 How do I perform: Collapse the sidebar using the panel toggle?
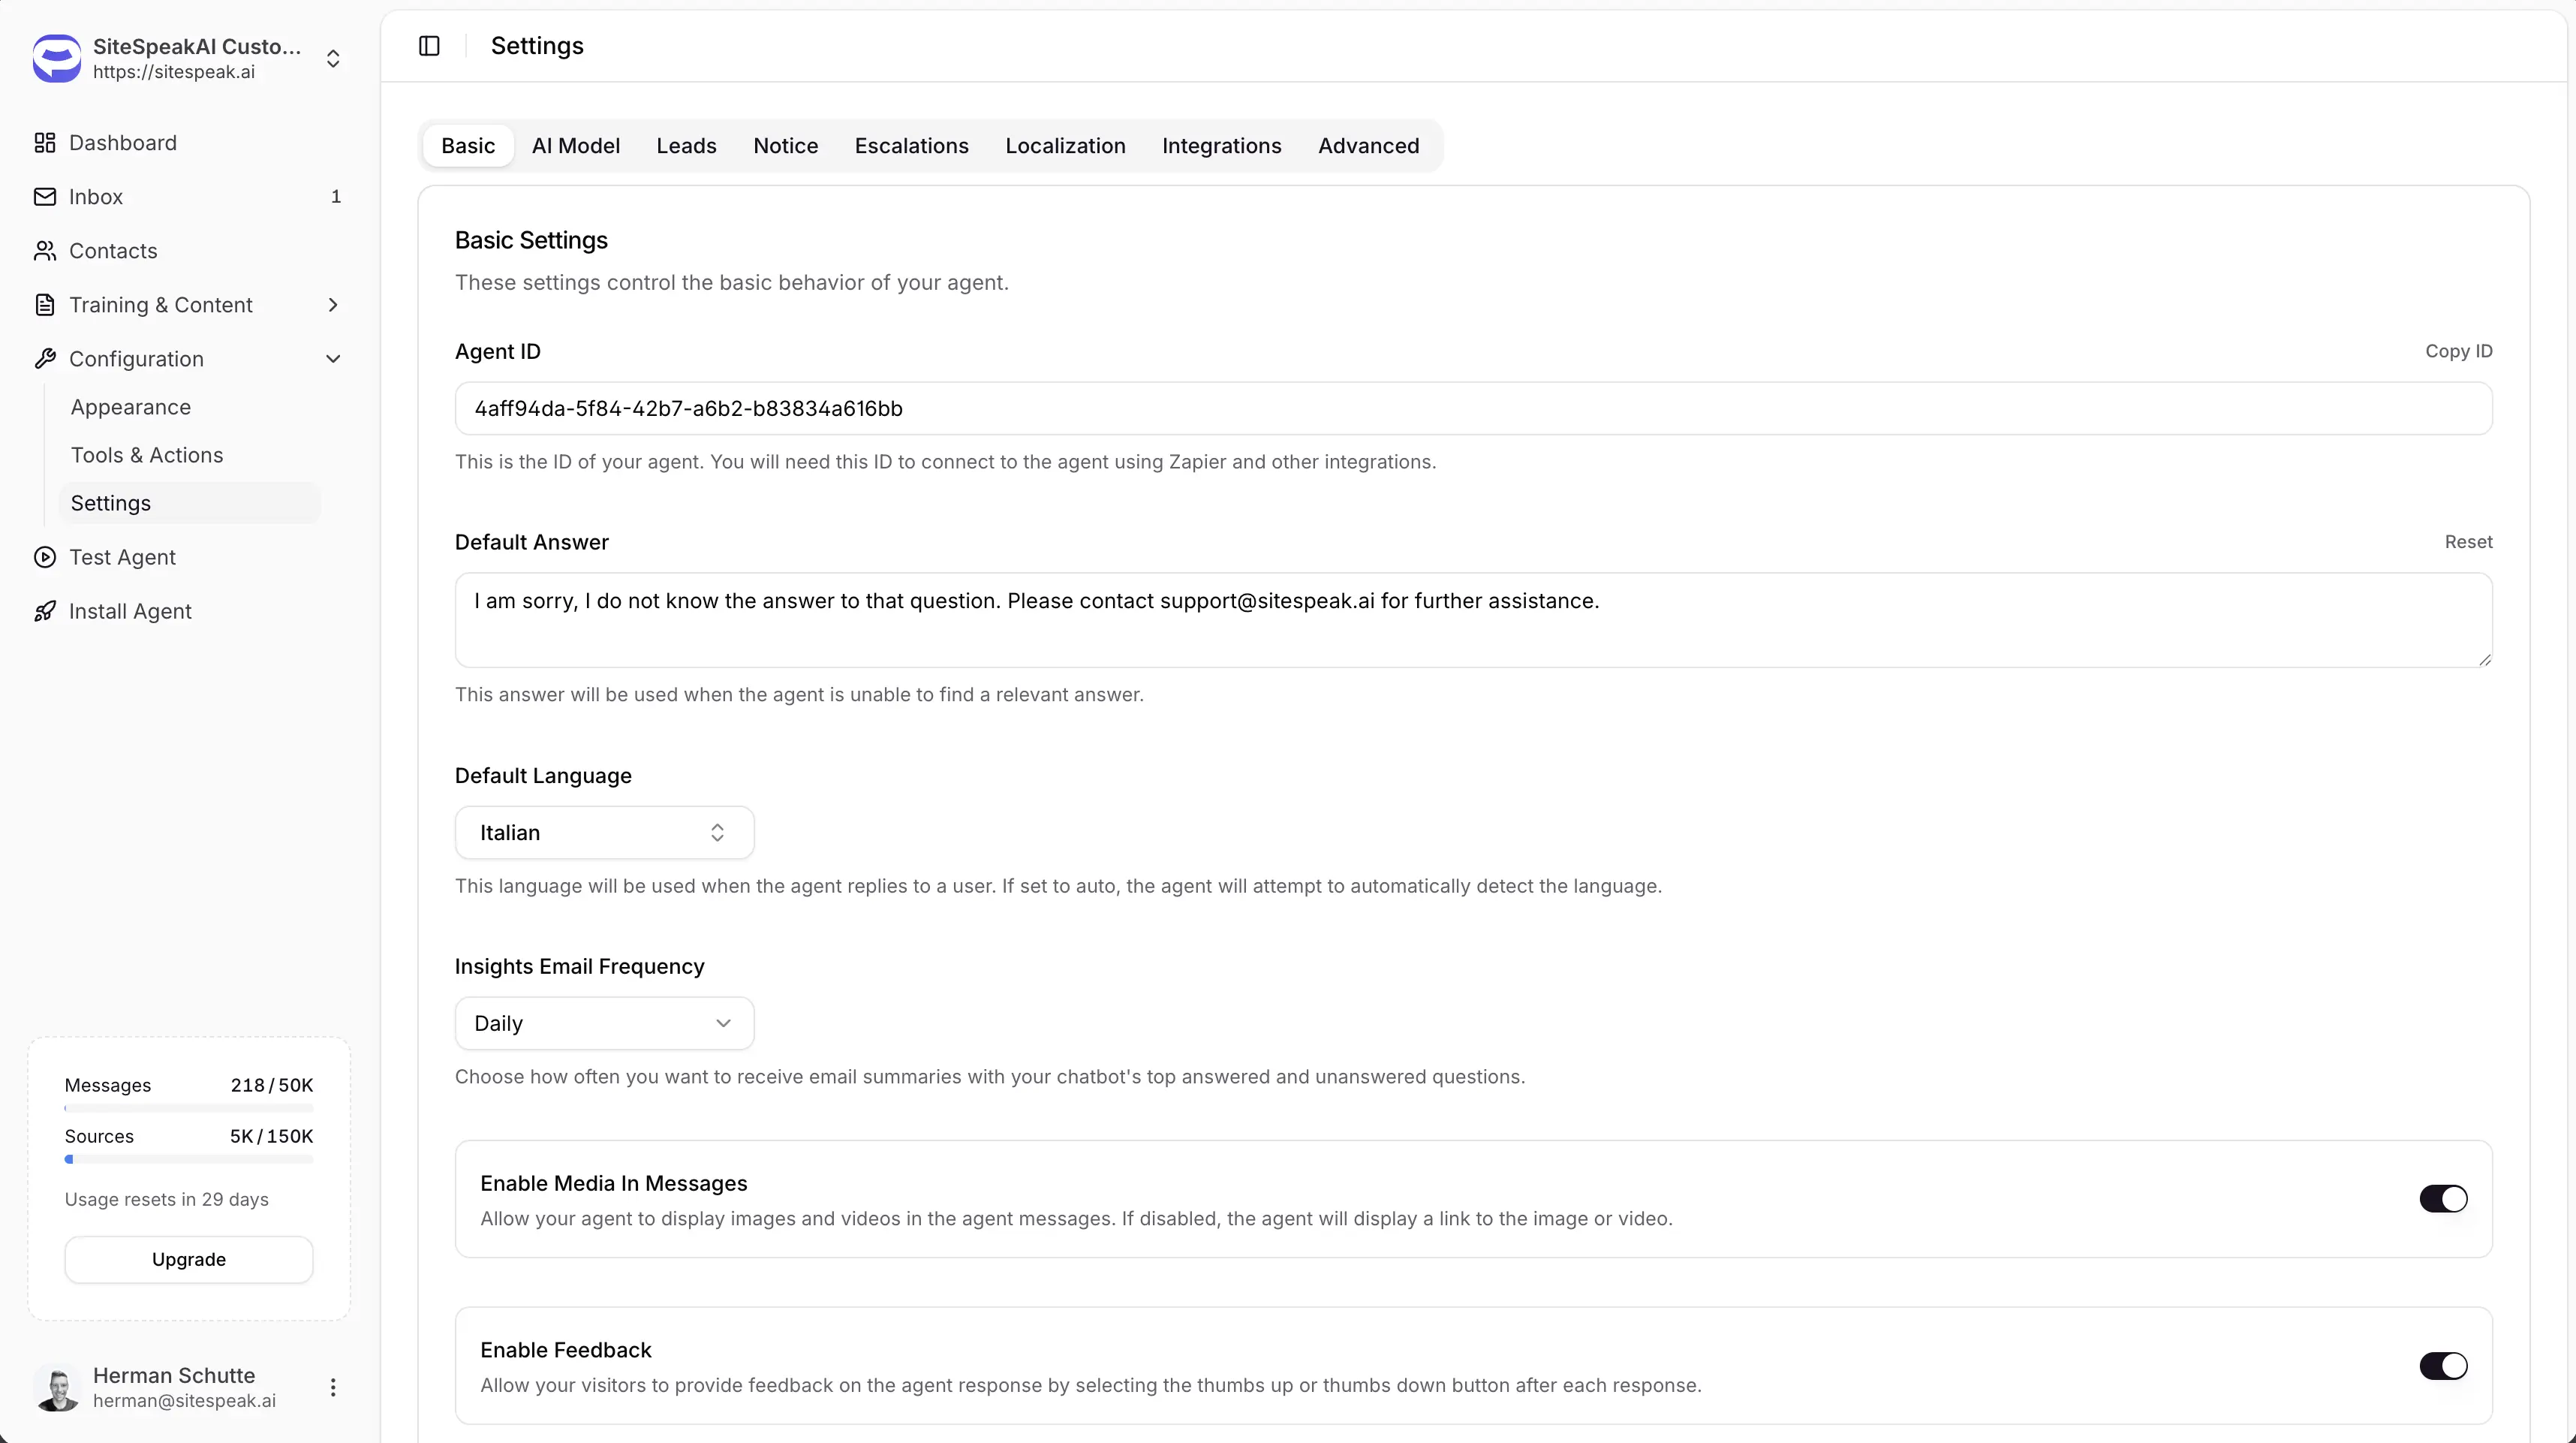tap(429, 45)
